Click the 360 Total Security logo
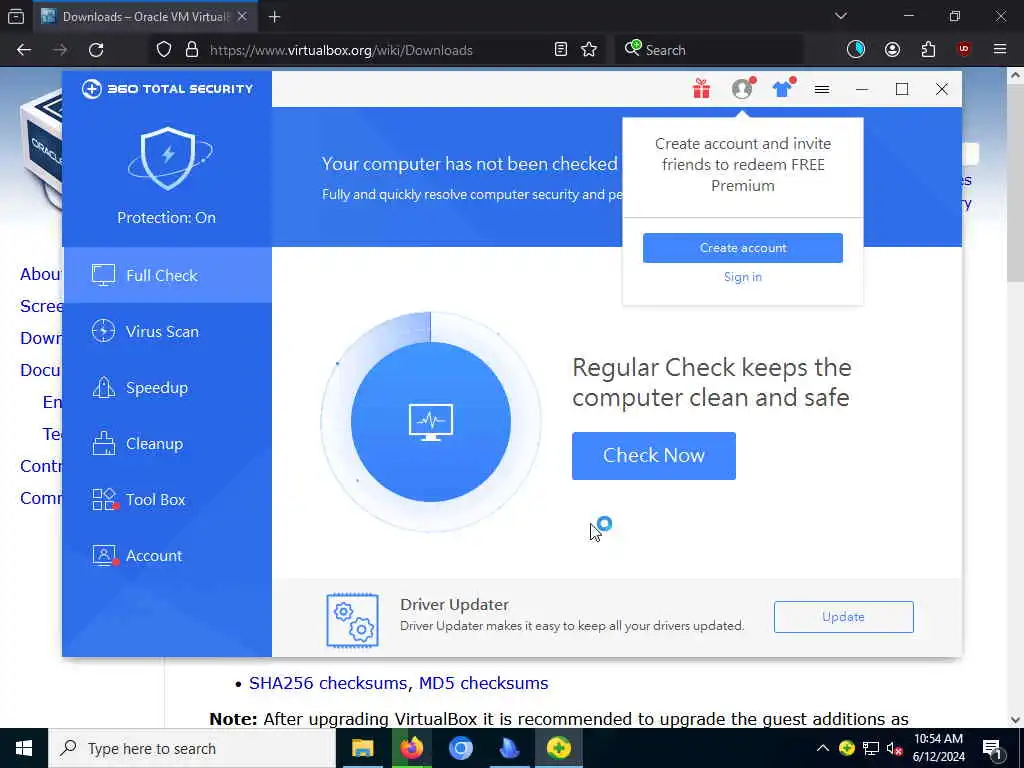The width and height of the screenshot is (1024, 768). [x=168, y=89]
